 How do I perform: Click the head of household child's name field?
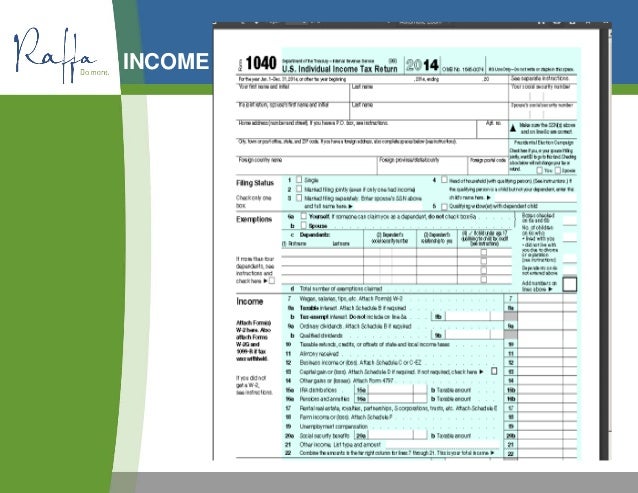tap(534, 198)
